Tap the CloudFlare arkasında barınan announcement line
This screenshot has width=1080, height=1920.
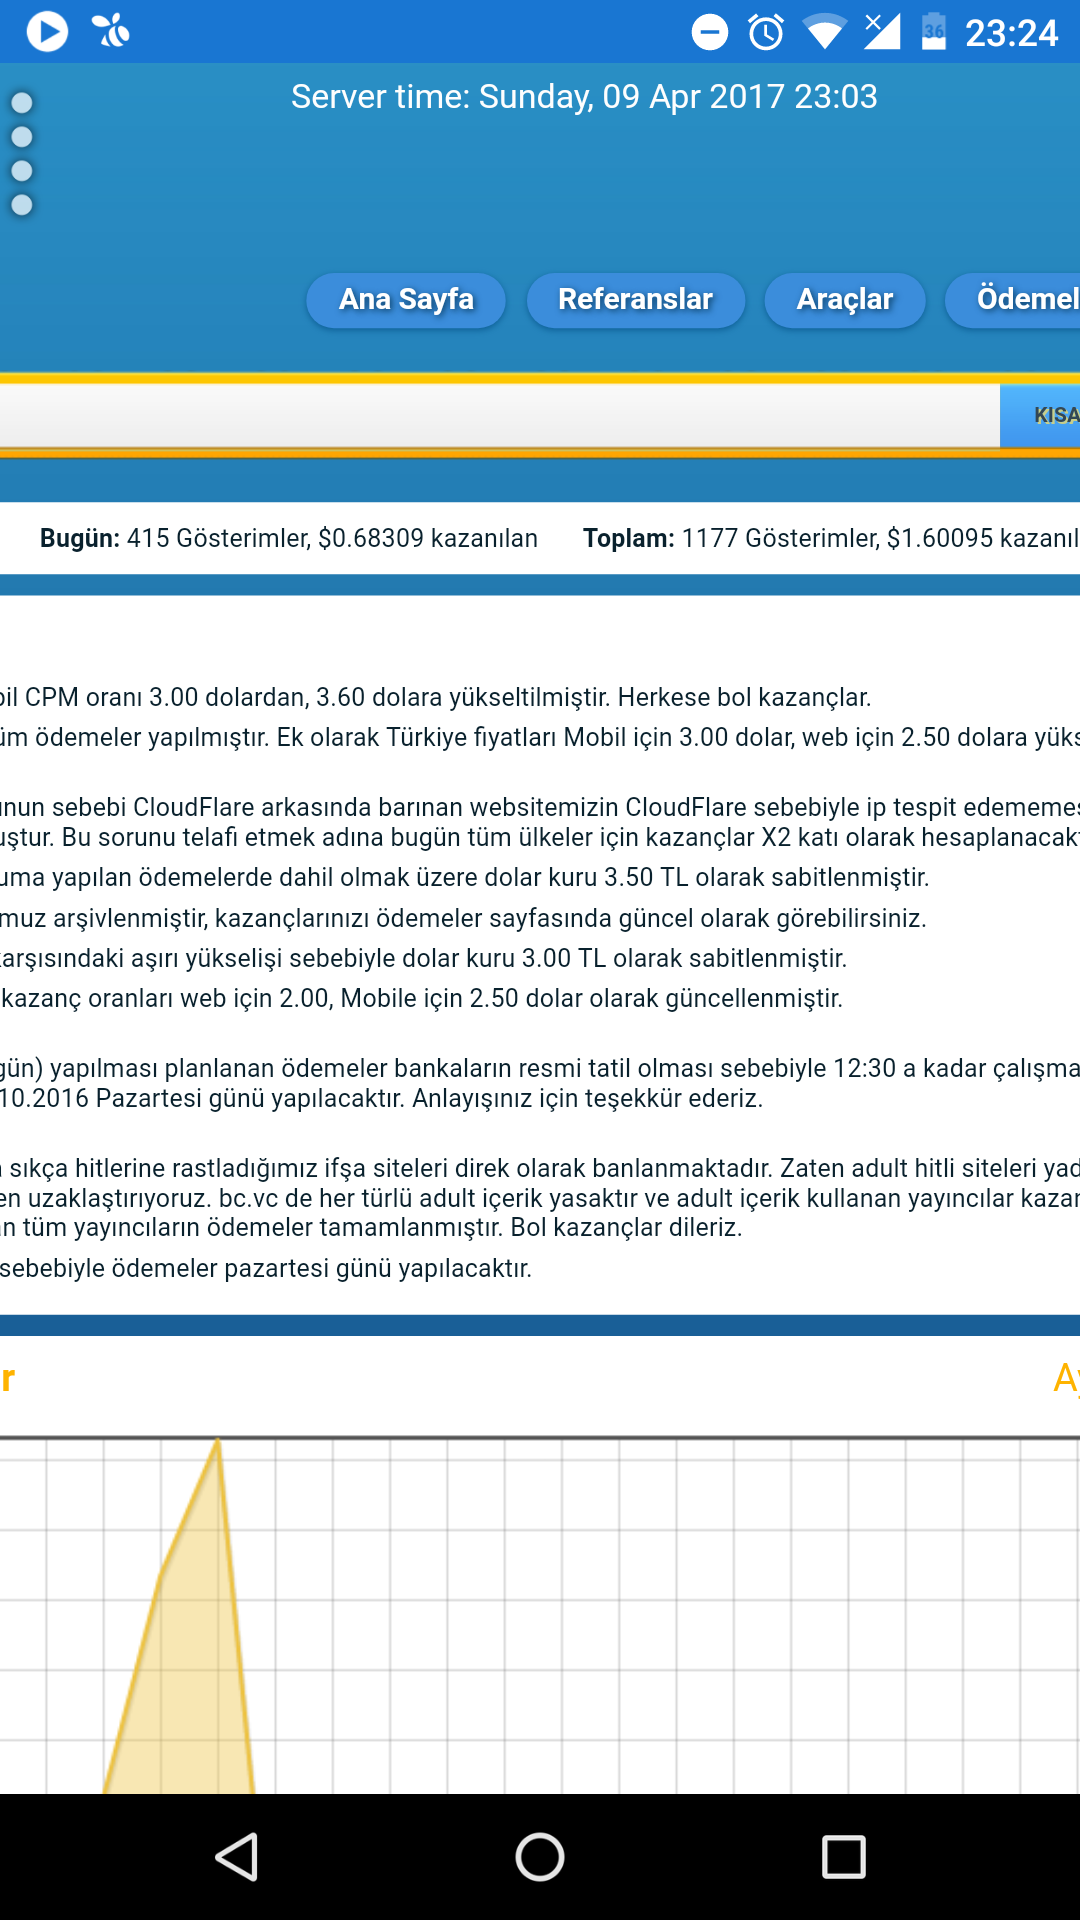coord(540,807)
